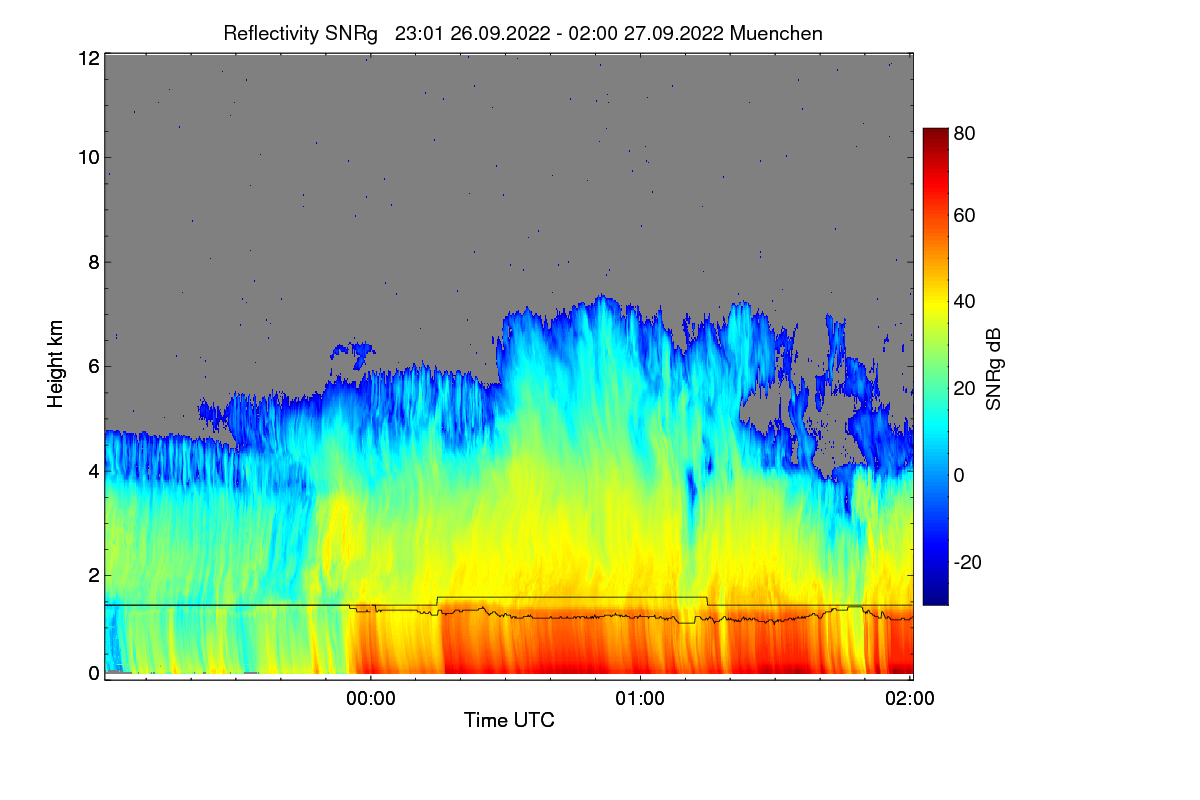Click the '01:00' time tick label

coord(640,700)
